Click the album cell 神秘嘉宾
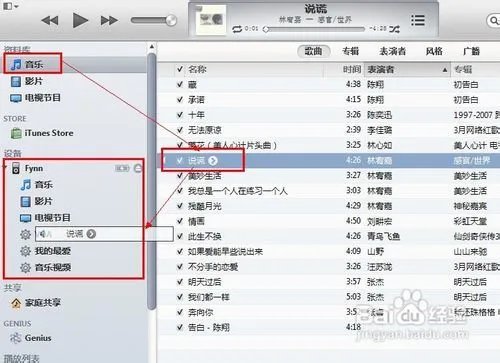 (470, 206)
